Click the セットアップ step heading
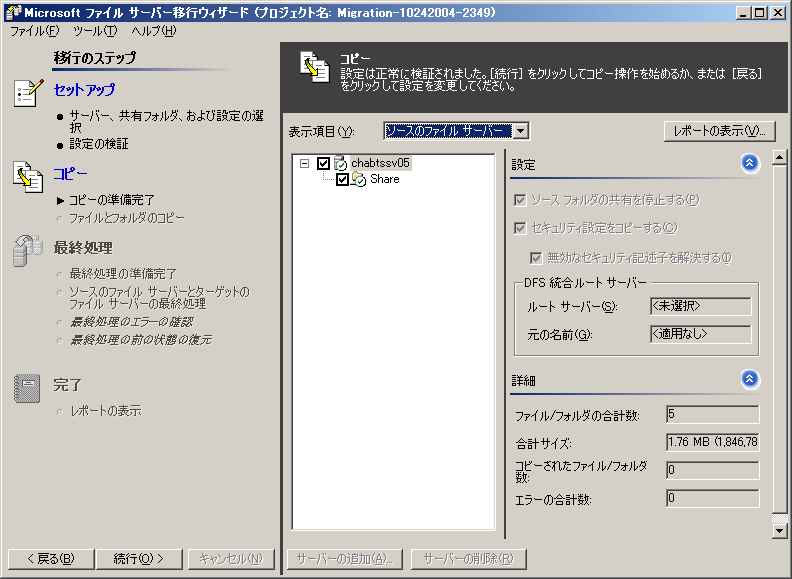This screenshot has width=792, height=579. pos(84,90)
